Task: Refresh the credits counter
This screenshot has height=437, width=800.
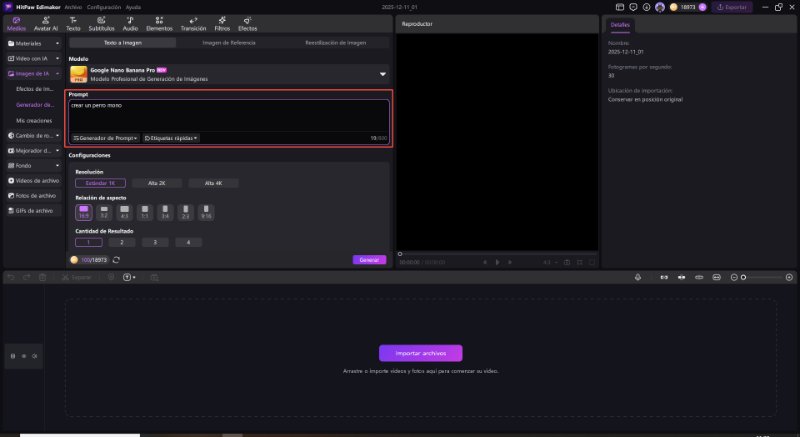Action: (x=116, y=260)
